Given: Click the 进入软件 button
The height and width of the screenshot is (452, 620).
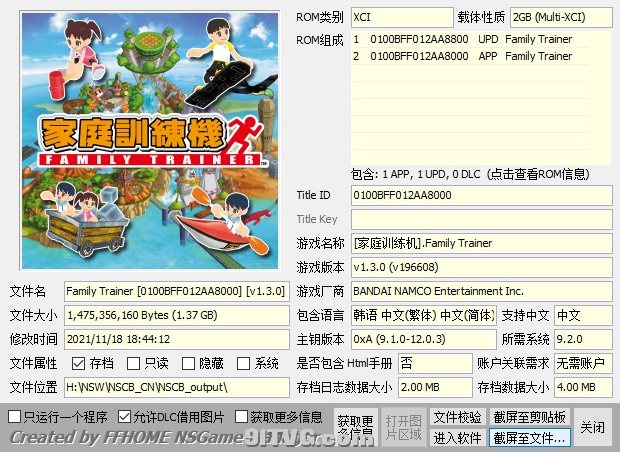Looking at the screenshot, I should [457, 438].
